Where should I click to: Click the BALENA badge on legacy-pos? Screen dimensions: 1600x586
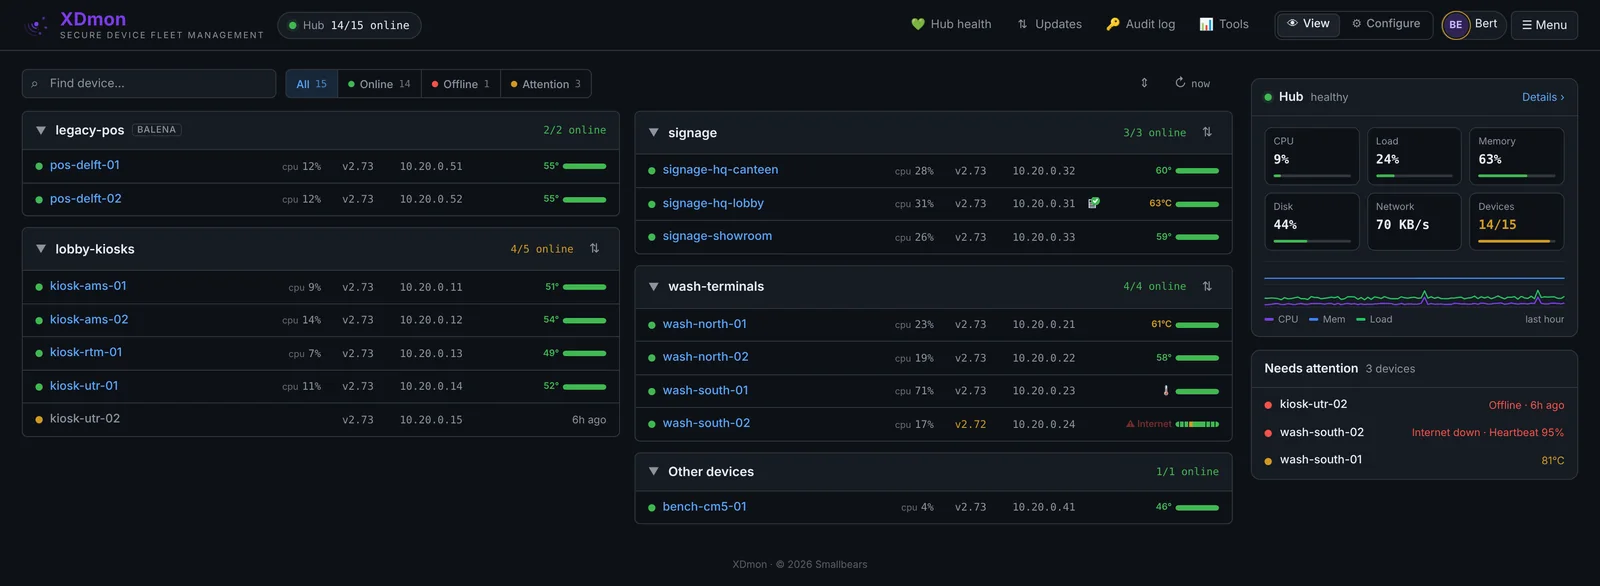click(157, 130)
